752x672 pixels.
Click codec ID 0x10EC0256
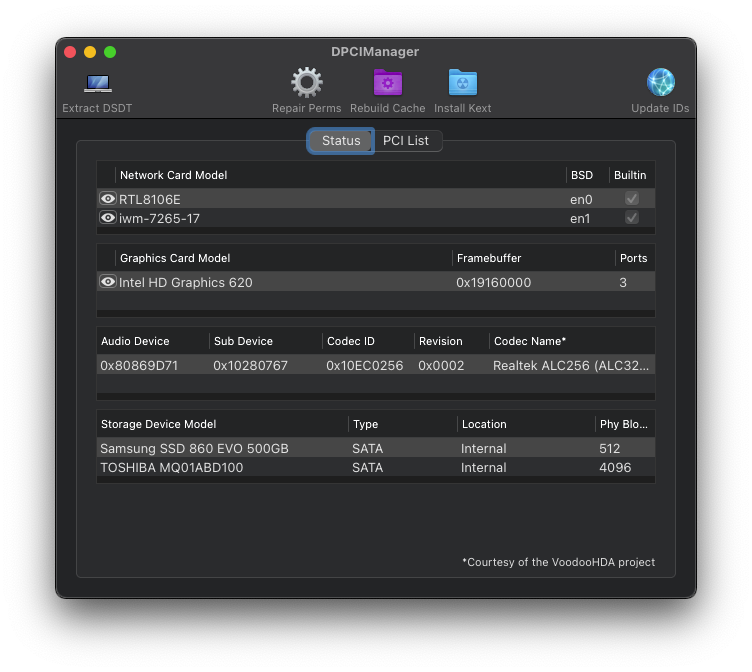pos(364,365)
